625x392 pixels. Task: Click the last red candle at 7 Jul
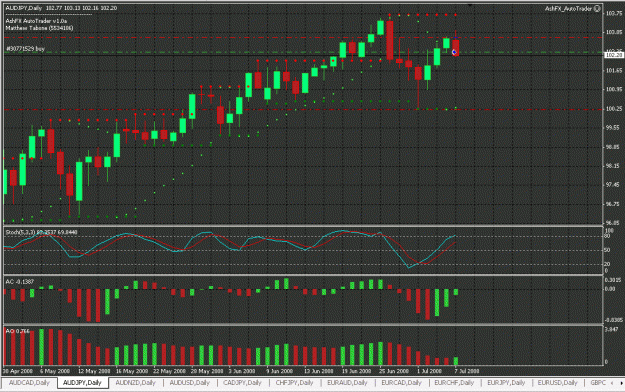(456, 47)
